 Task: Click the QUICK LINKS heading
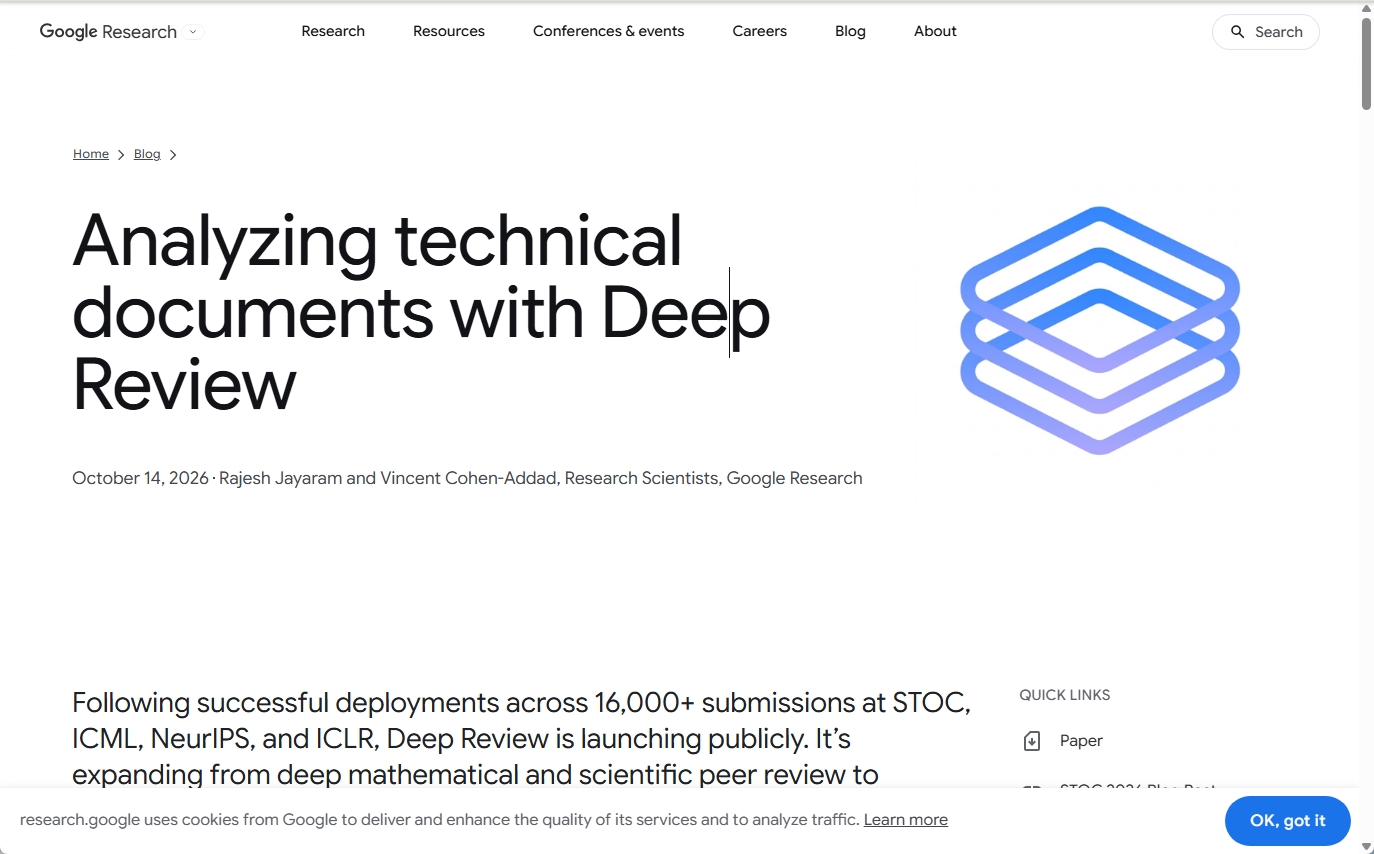[x=1065, y=695]
